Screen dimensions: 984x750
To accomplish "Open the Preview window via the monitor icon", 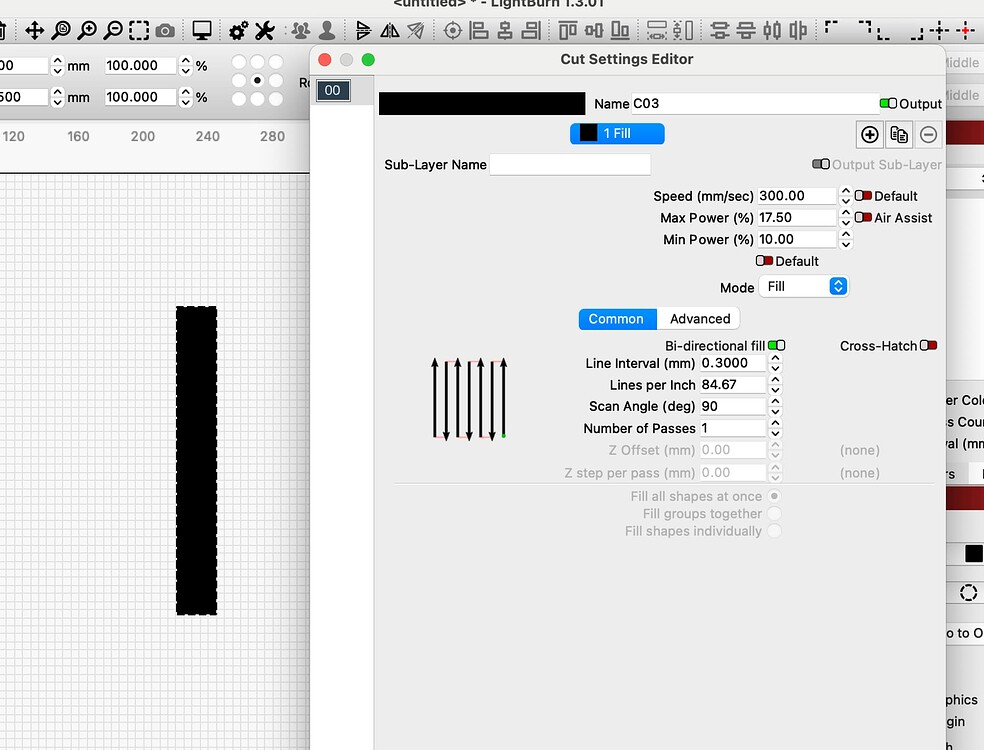I will pyautogui.click(x=201, y=30).
